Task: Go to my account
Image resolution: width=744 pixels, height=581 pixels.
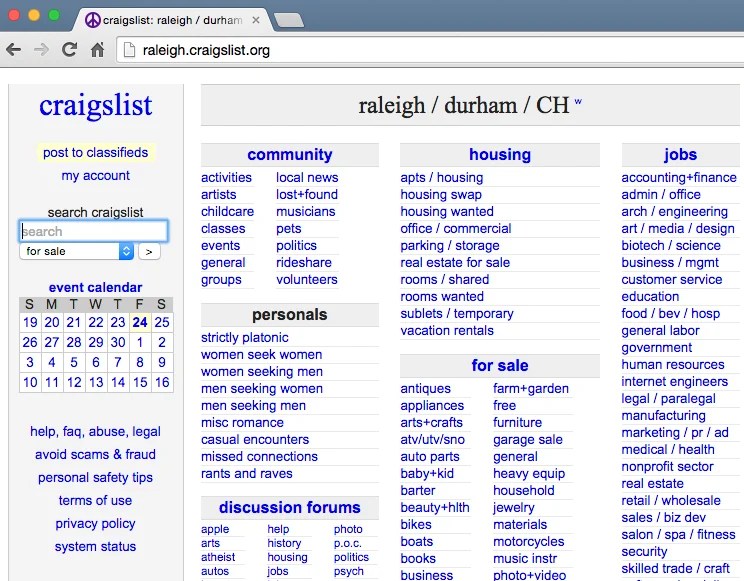Action: point(95,176)
